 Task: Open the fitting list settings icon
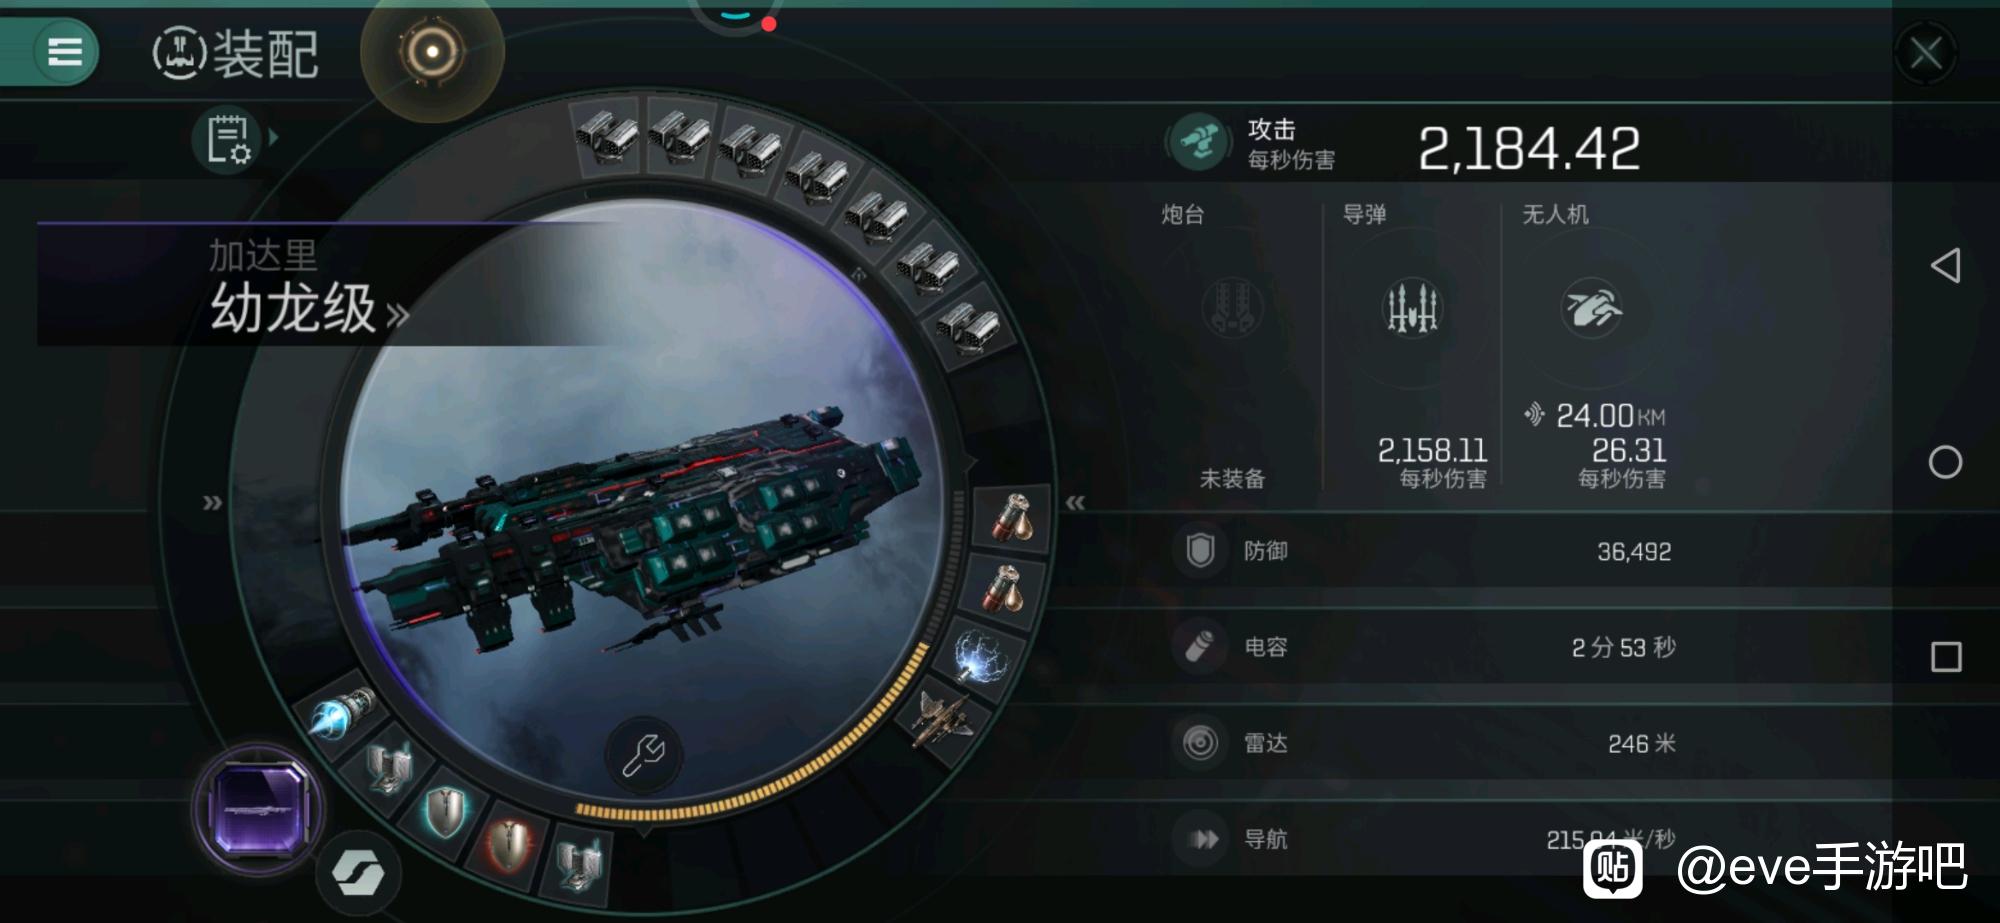click(x=228, y=139)
